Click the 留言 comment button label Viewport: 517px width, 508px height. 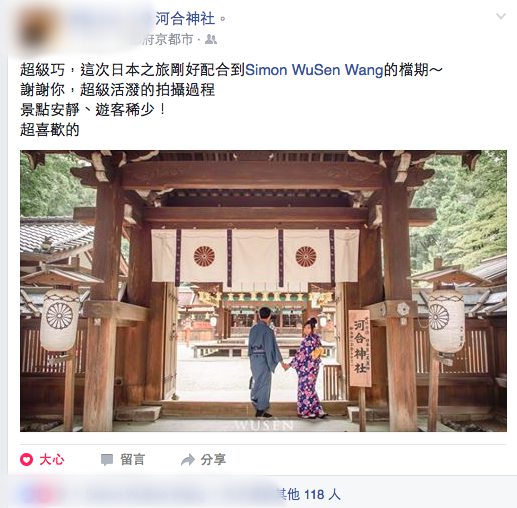pyautogui.click(x=132, y=460)
